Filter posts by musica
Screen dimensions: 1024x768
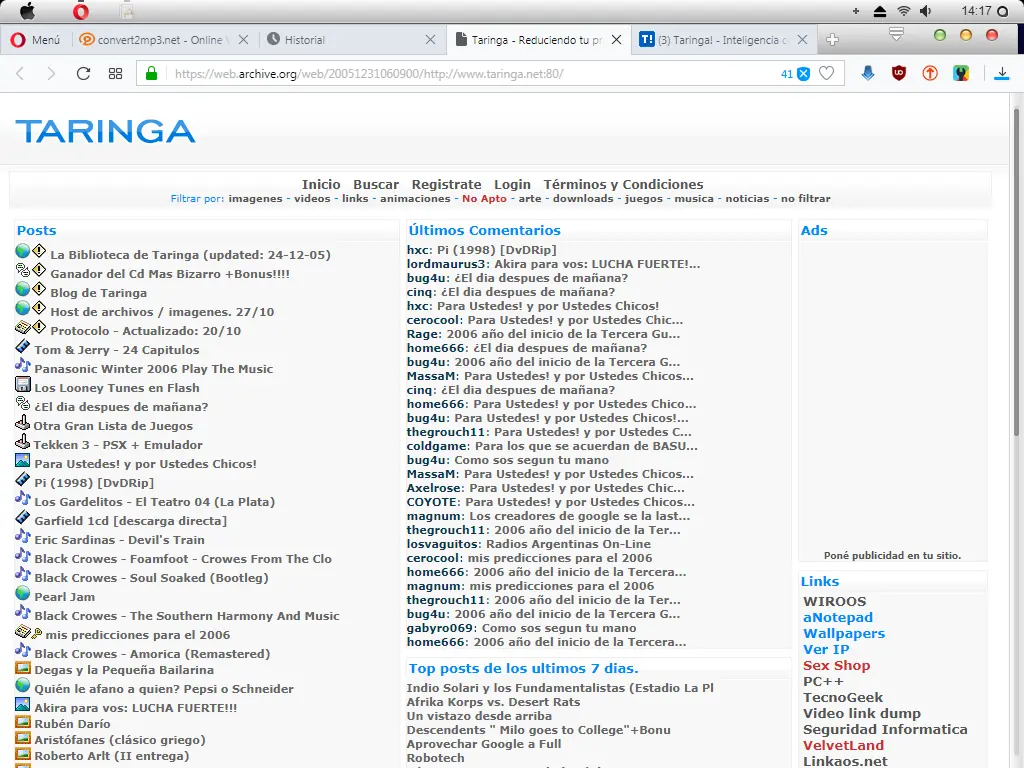point(694,198)
